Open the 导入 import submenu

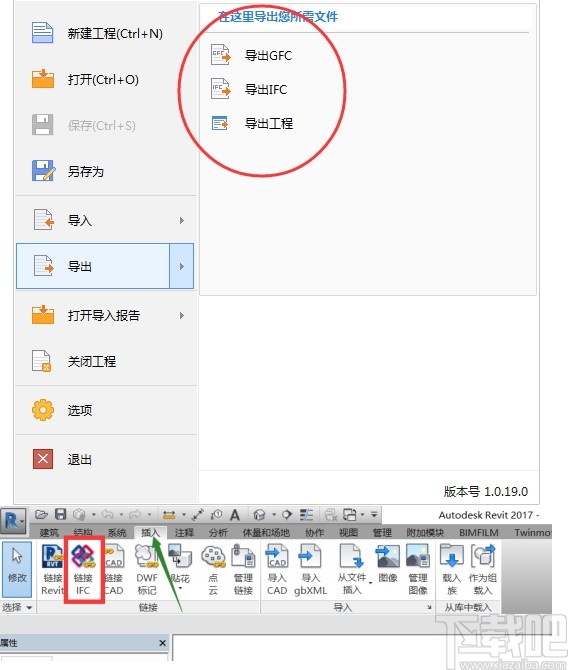(106, 220)
